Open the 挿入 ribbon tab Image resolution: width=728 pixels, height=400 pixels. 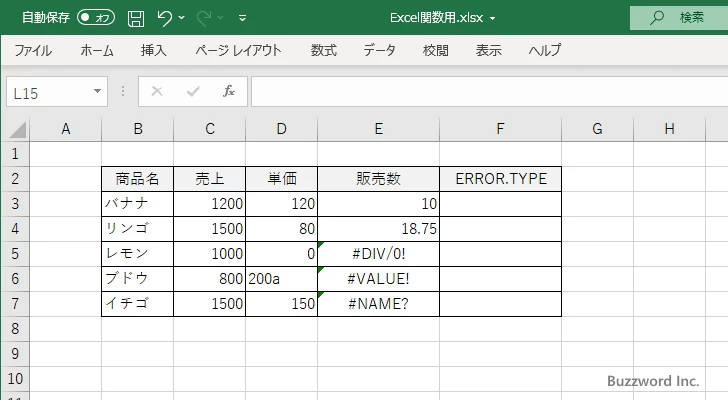(x=153, y=50)
